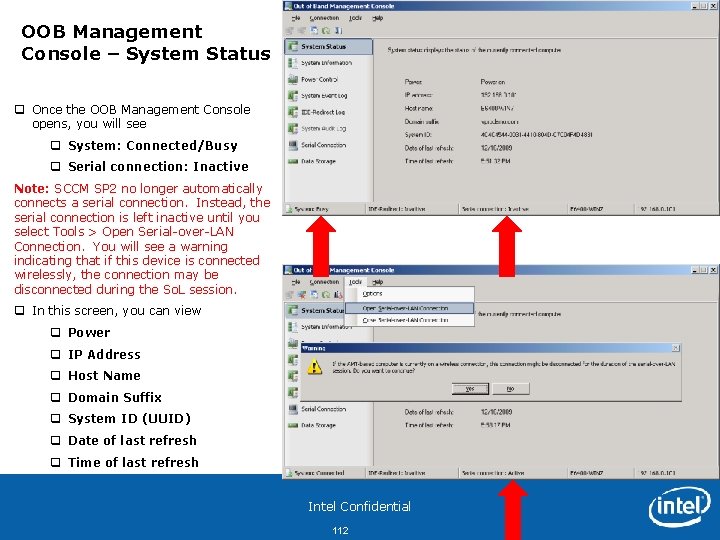The width and height of the screenshot is (720, 540).
Task: Click the opened Tools menu in lower console
Action: [355, 282]
